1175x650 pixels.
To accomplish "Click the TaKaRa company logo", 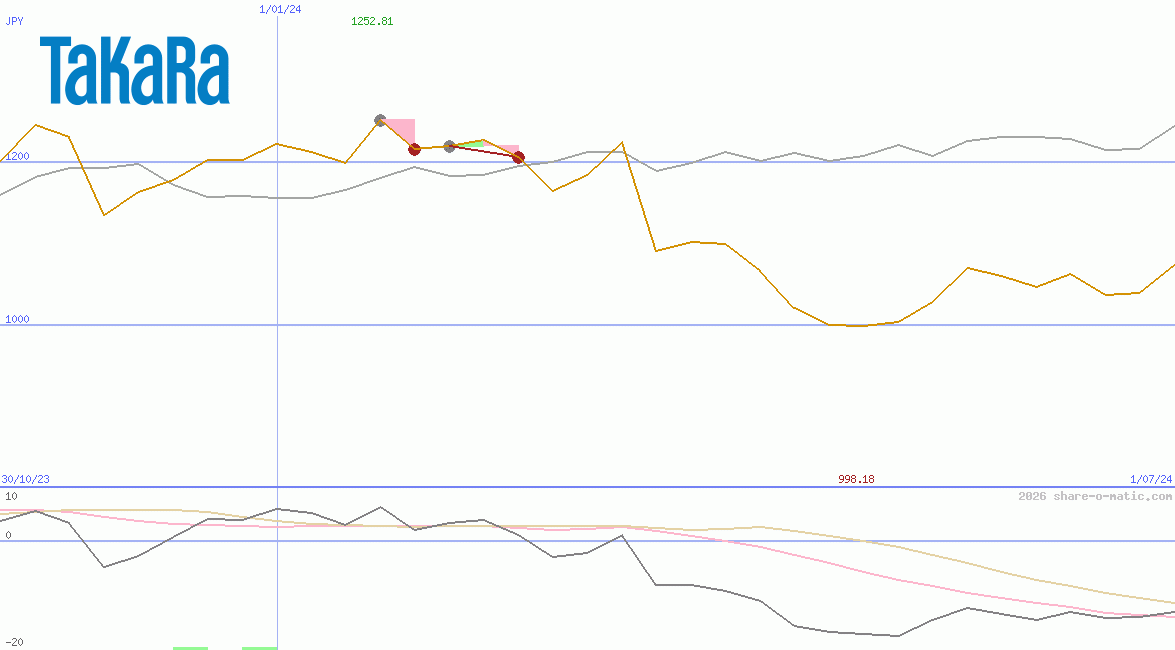I will click(x=135, y=70).
